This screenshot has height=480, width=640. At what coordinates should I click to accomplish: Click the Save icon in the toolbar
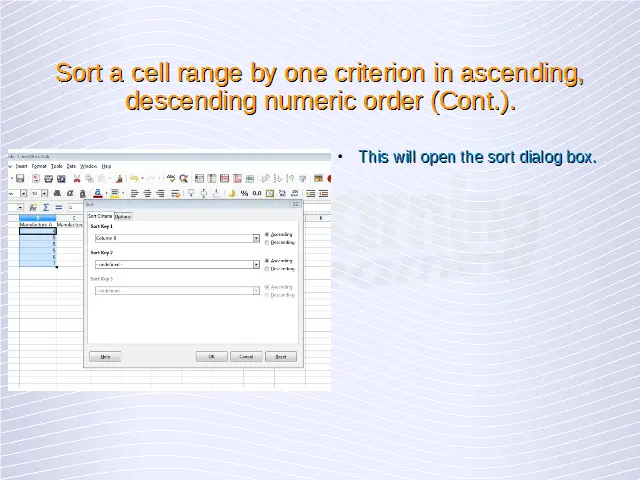[20, 179]
